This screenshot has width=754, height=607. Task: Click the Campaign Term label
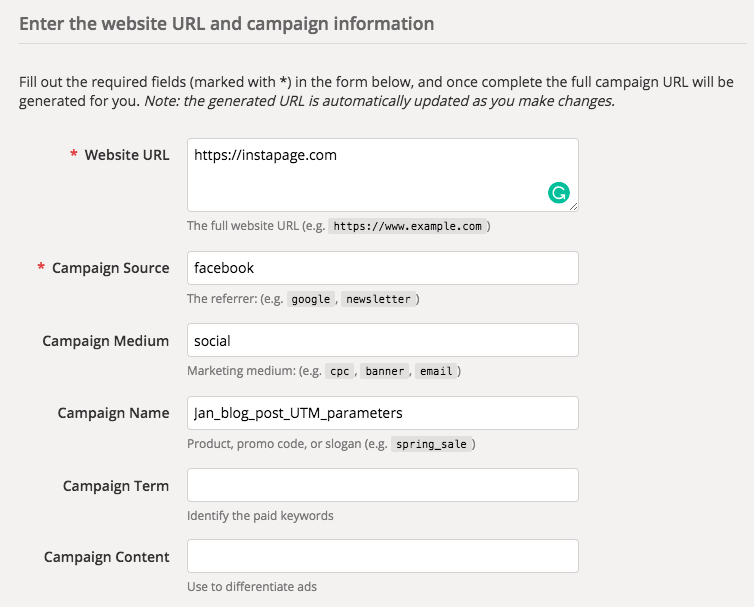point(116,486)
